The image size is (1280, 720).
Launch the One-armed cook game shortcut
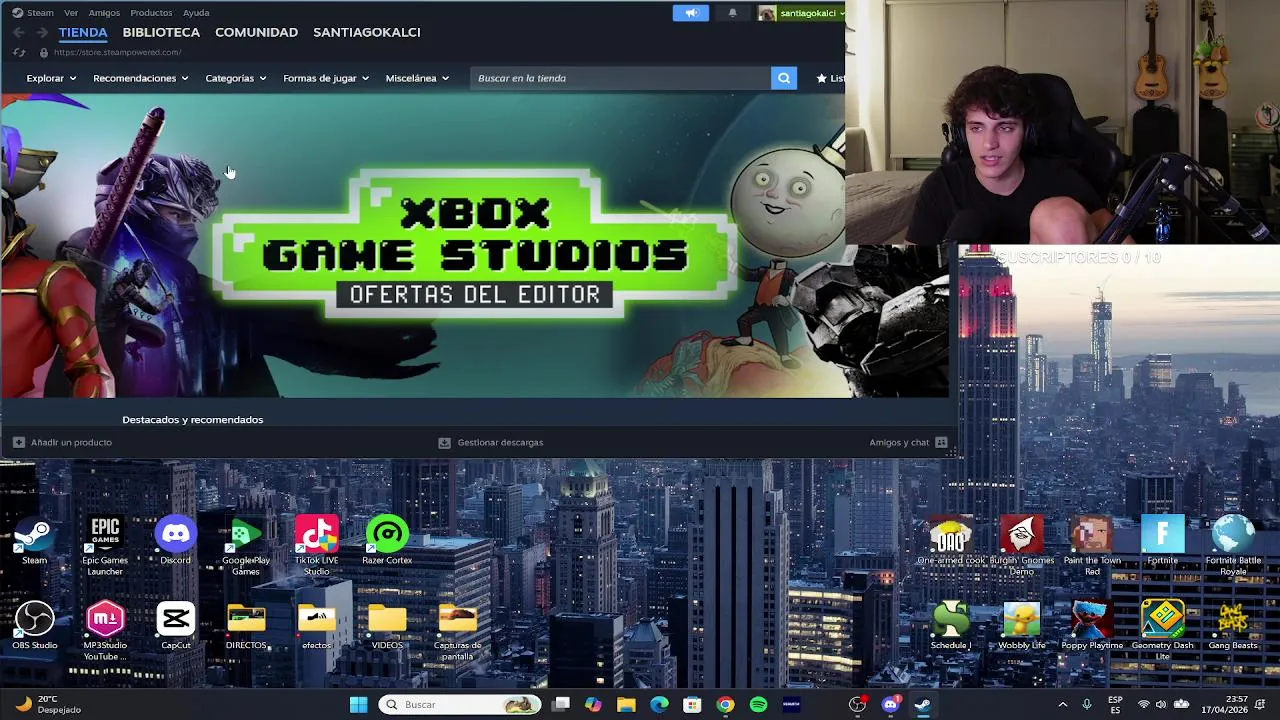point(951,541)
